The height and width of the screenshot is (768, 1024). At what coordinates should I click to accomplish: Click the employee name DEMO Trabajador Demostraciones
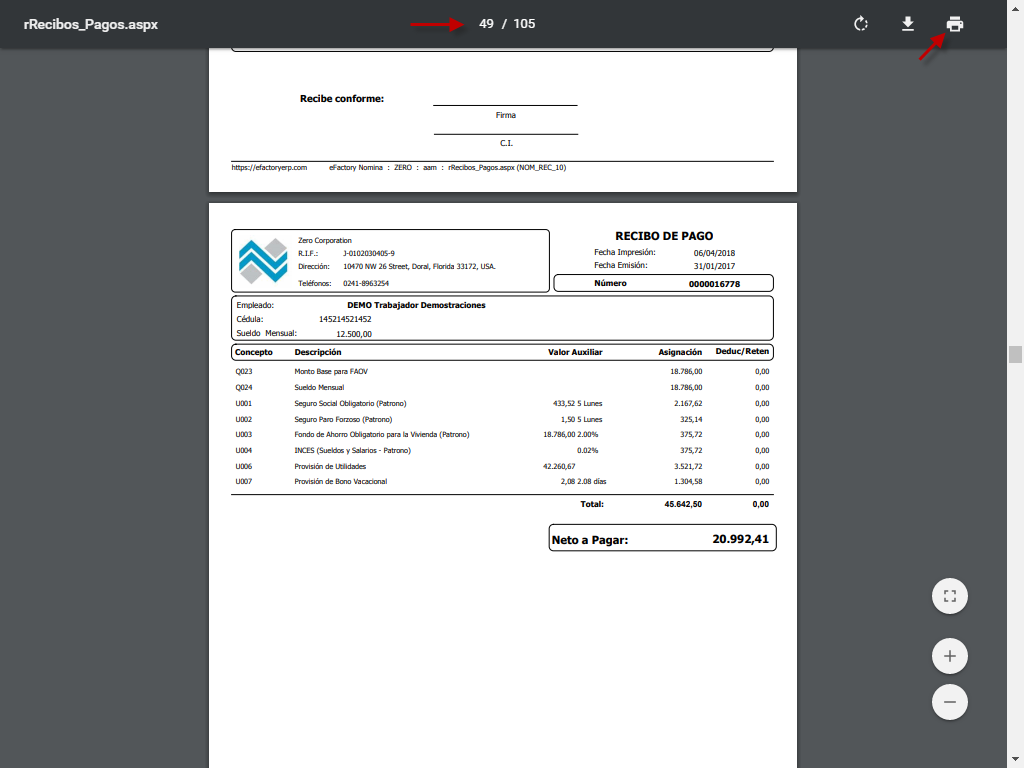tap(416, 305)
